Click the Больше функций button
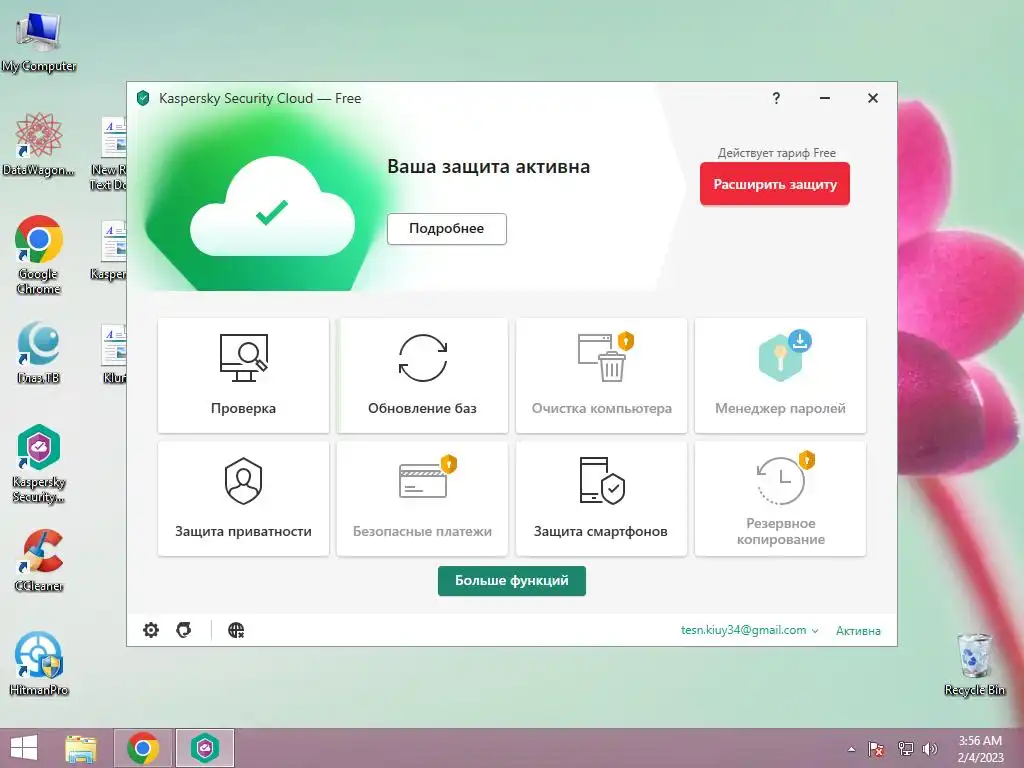1024x768 pixels. tap(511, 581)
